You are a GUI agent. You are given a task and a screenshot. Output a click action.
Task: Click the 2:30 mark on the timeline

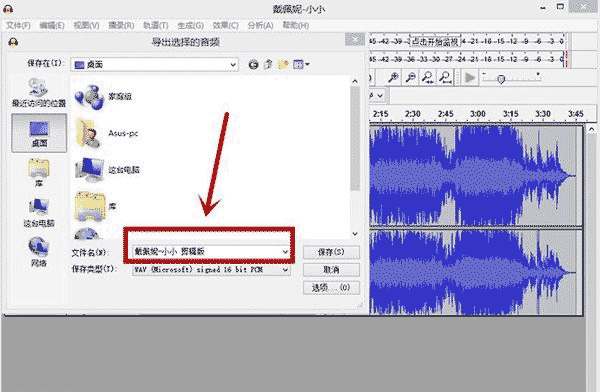coord(412,114)
